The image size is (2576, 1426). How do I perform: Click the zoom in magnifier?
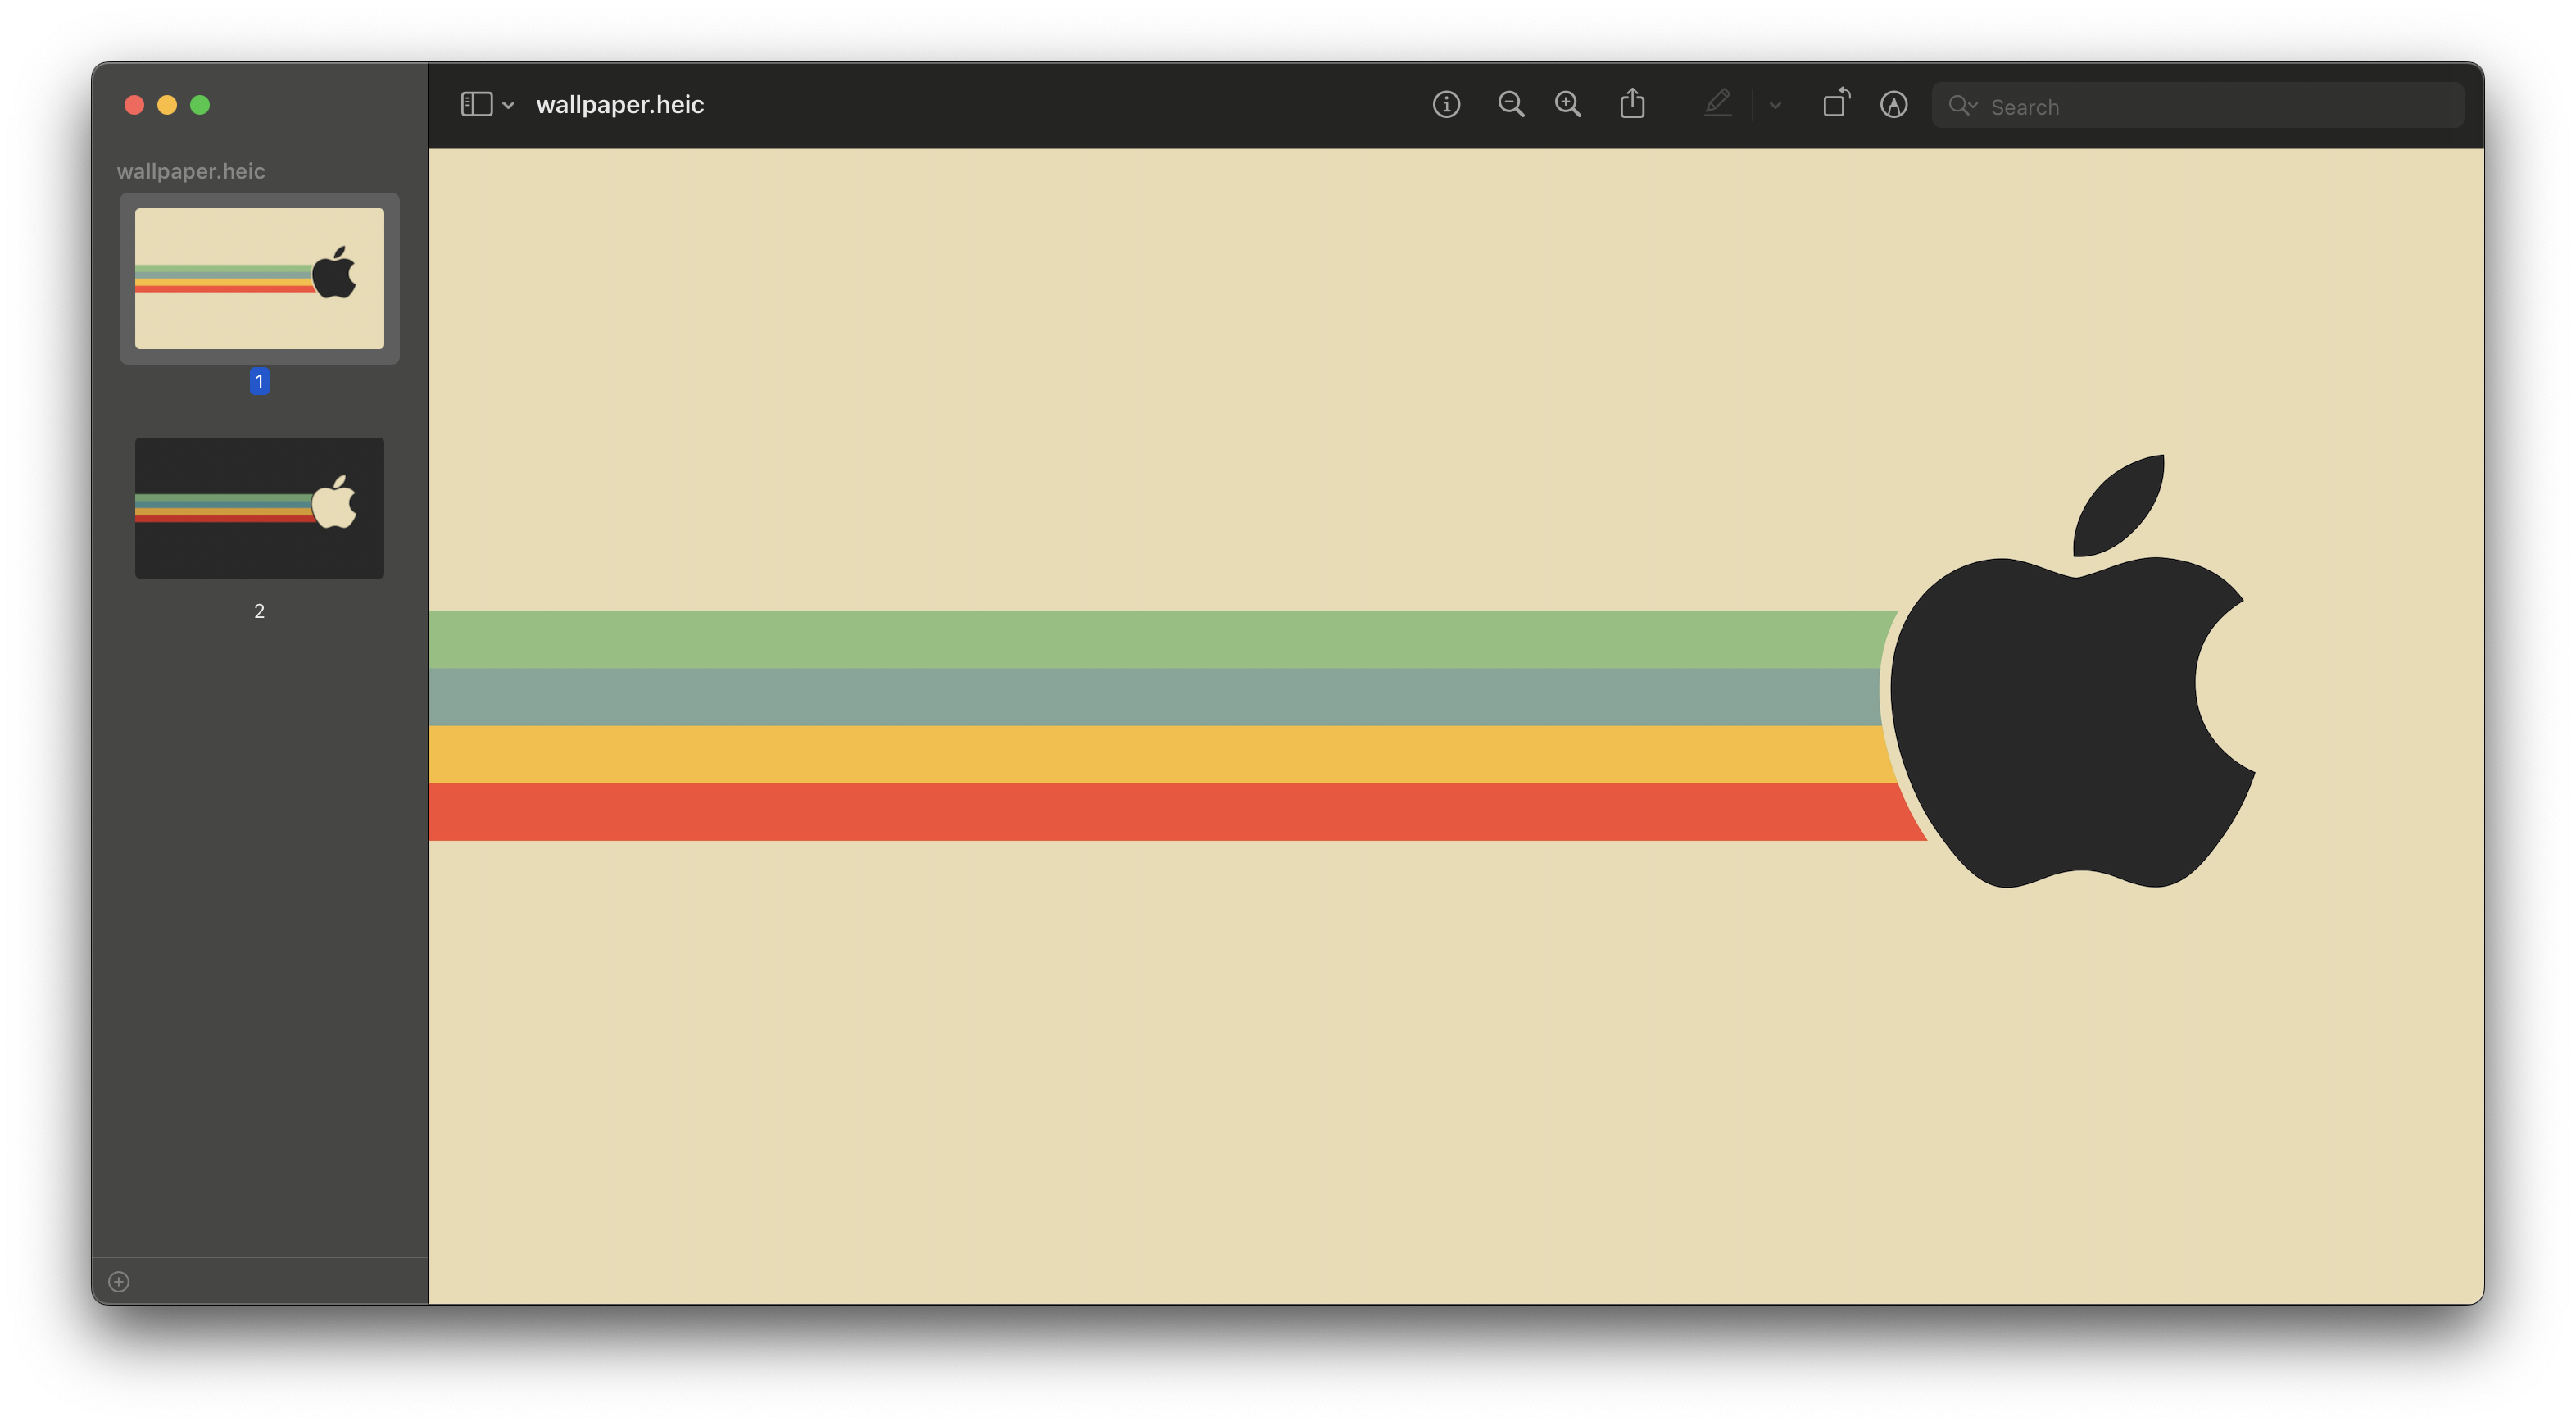coord(1568,104)
